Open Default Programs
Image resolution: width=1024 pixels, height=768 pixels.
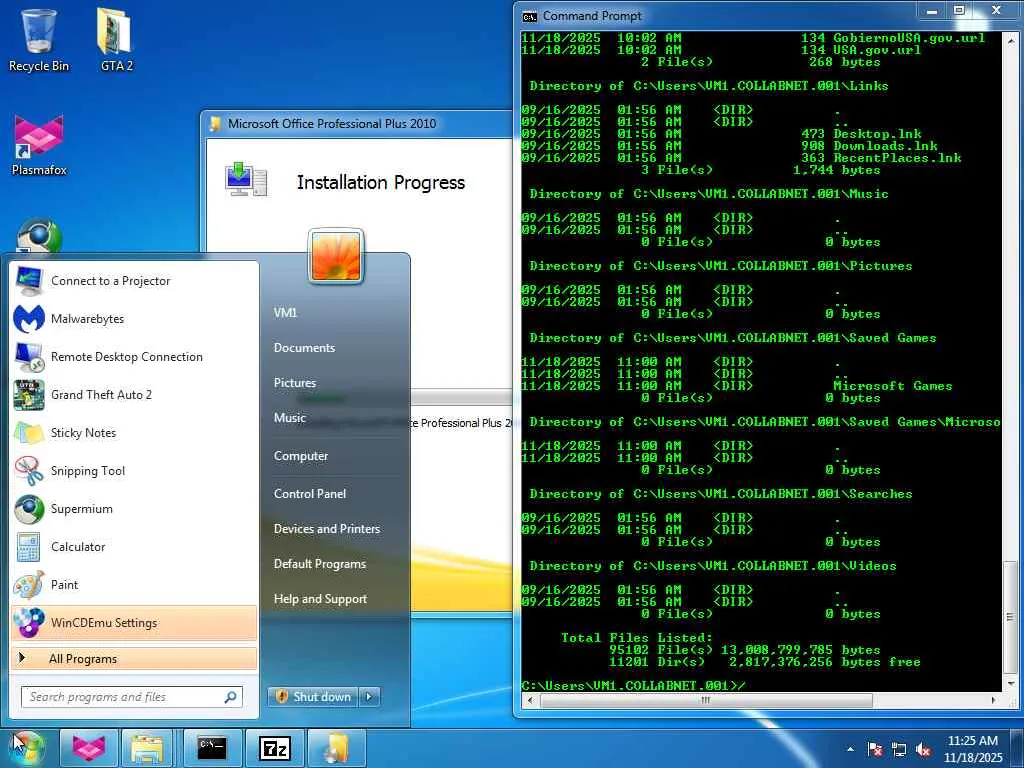pos(320,564)
